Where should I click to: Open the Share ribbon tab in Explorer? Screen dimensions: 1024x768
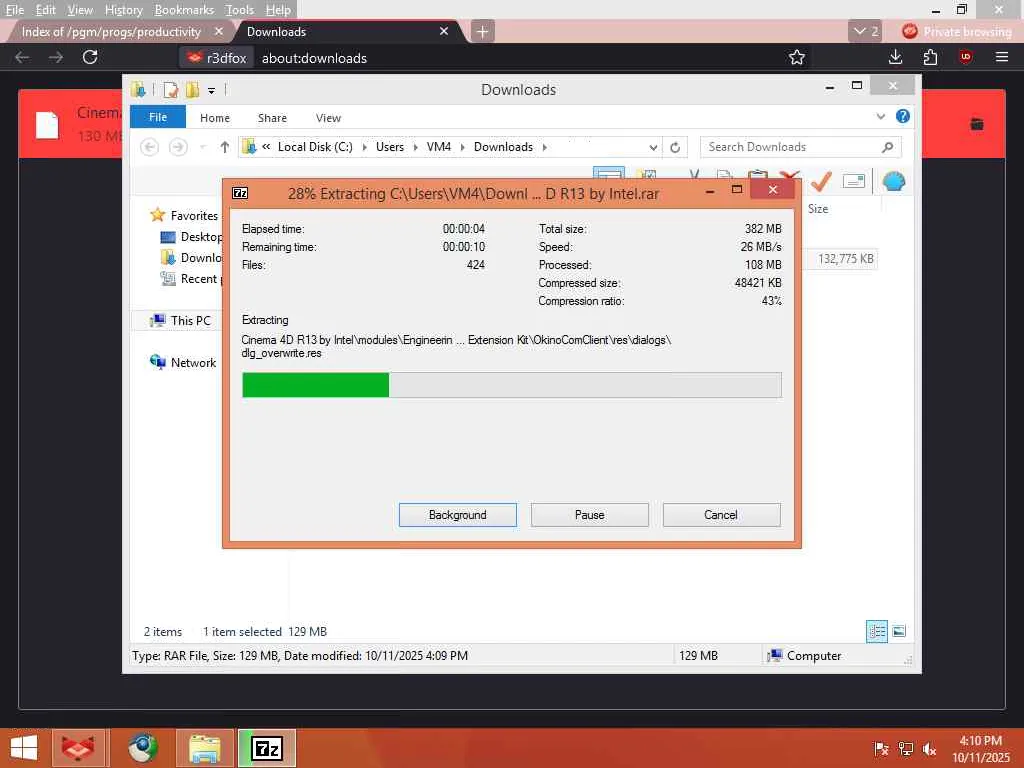(x=272, y=118)
